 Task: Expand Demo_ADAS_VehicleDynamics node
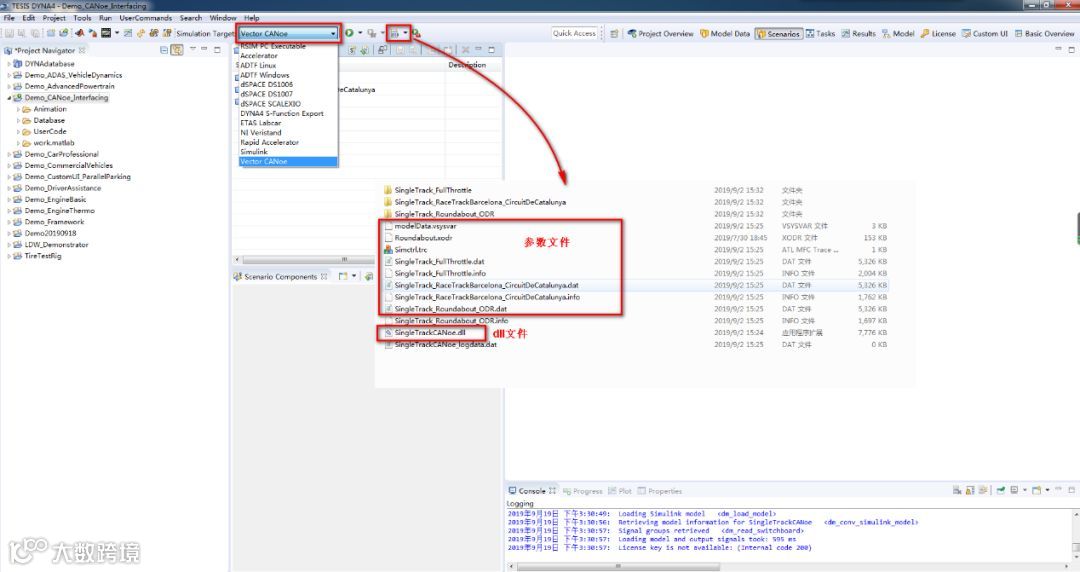[9, 75]
